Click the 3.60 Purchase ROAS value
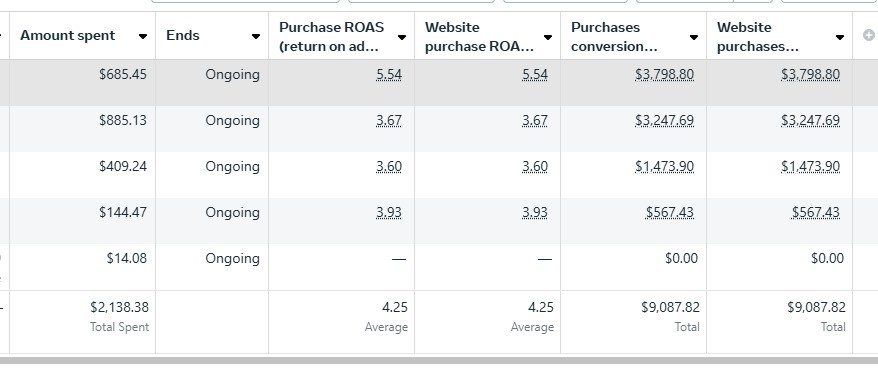This screenshot has height=374, width=878. 389,166
